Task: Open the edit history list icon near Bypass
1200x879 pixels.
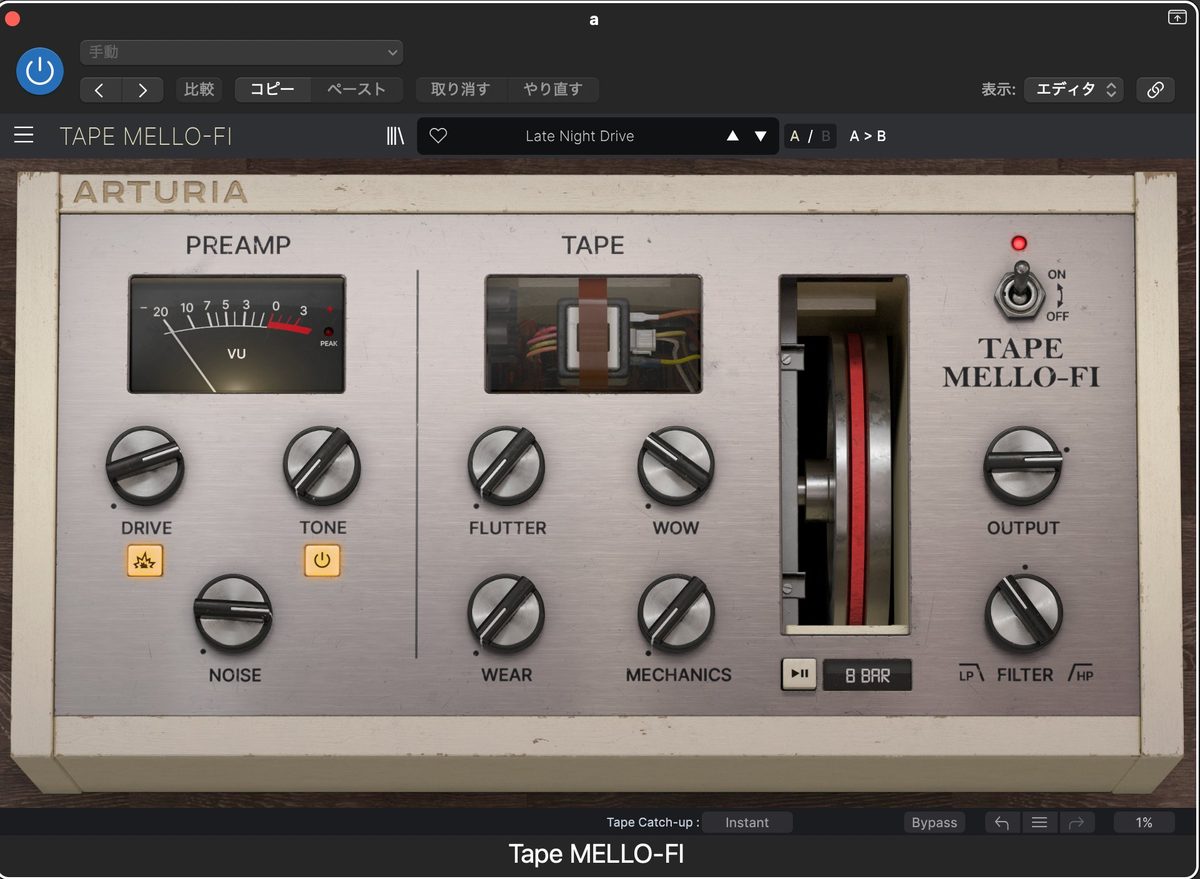Action: [1039, 822]
